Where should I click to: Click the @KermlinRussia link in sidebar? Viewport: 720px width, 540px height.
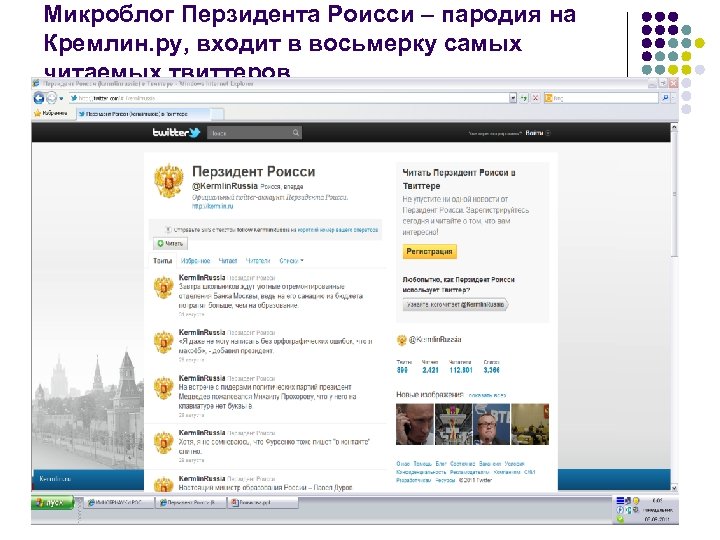[435, 339]
